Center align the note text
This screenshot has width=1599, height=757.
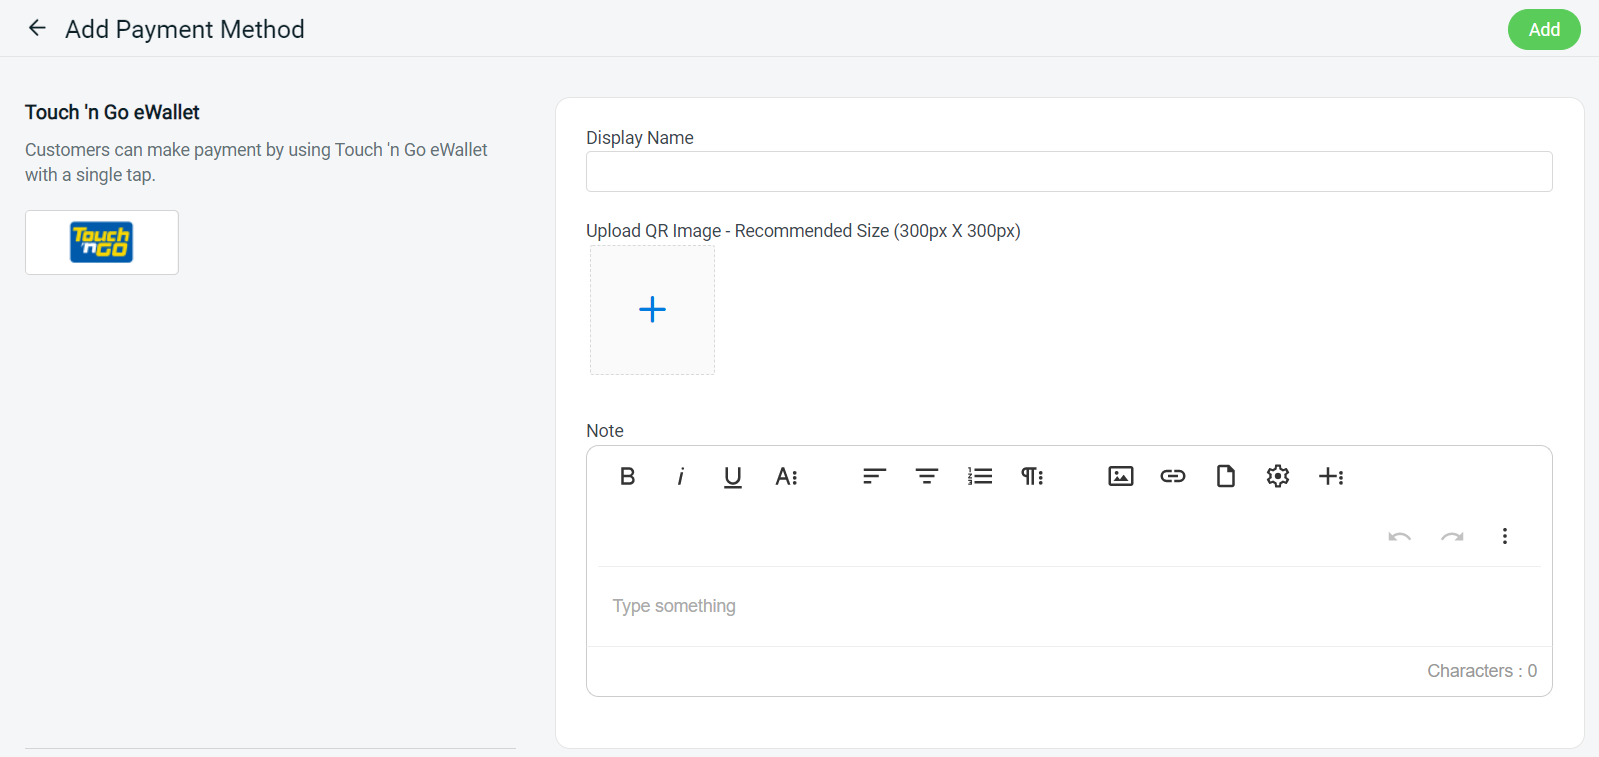[927, 476]
